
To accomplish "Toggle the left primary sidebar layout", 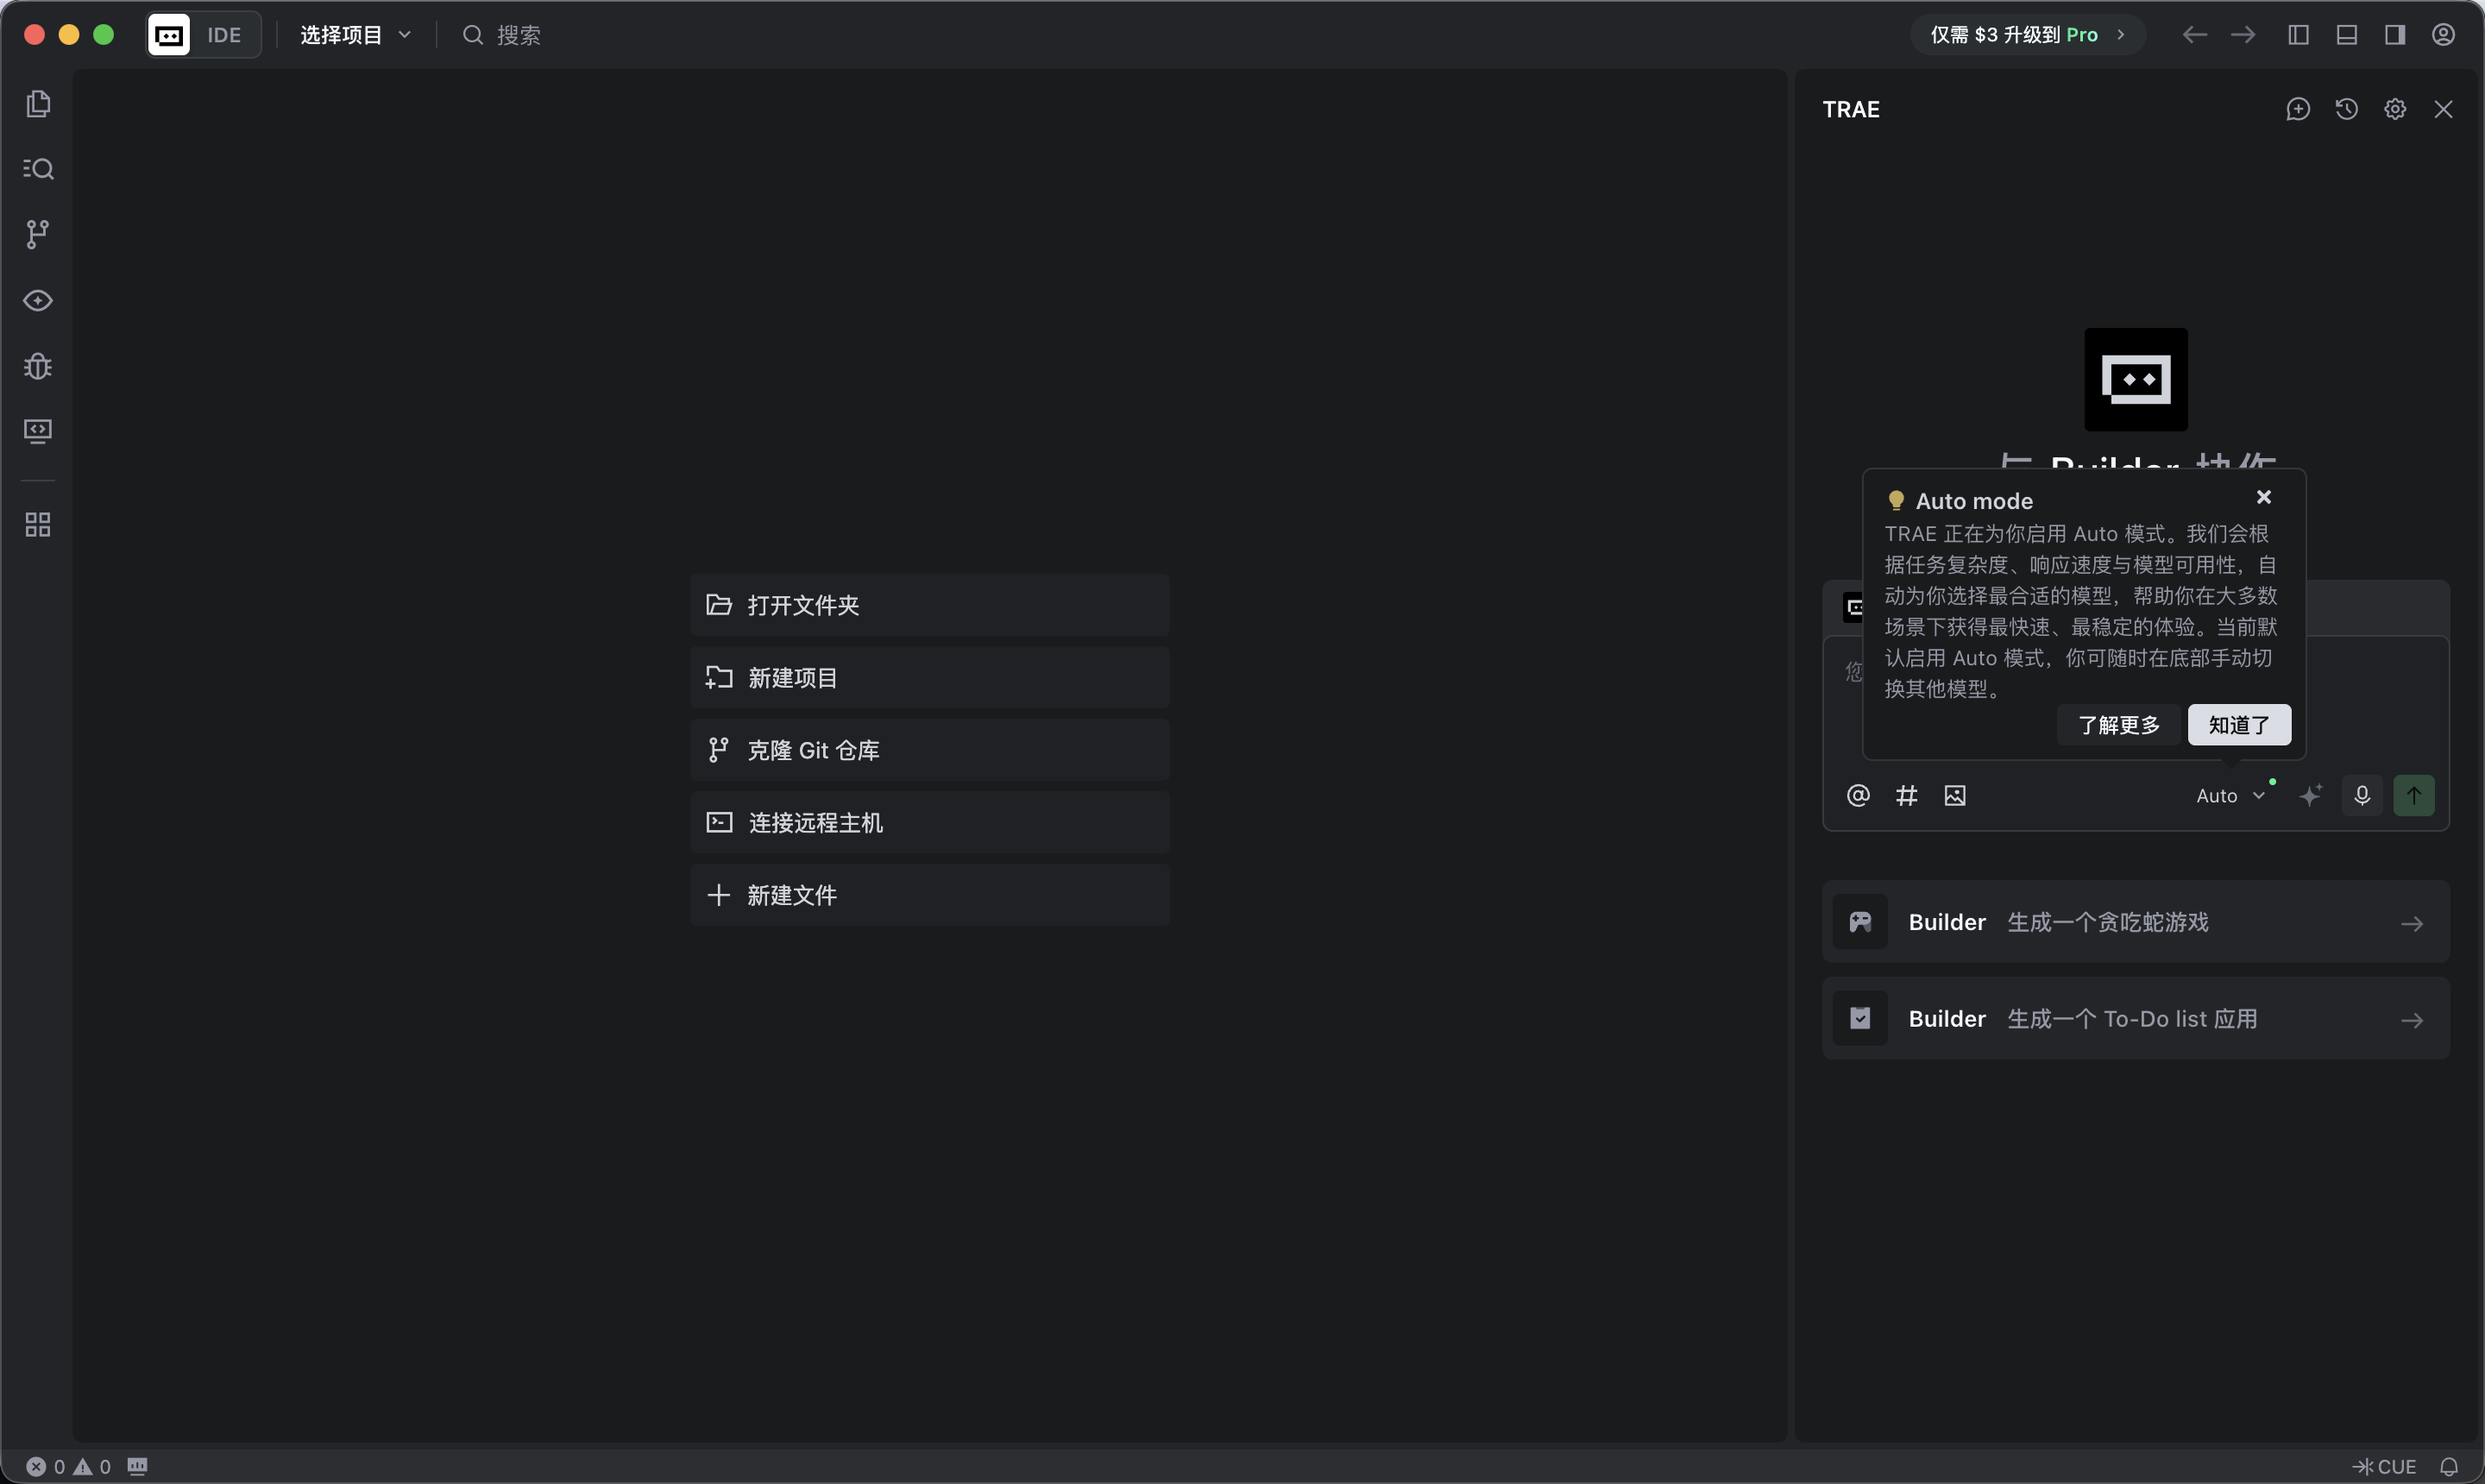I will [2298, 35].
